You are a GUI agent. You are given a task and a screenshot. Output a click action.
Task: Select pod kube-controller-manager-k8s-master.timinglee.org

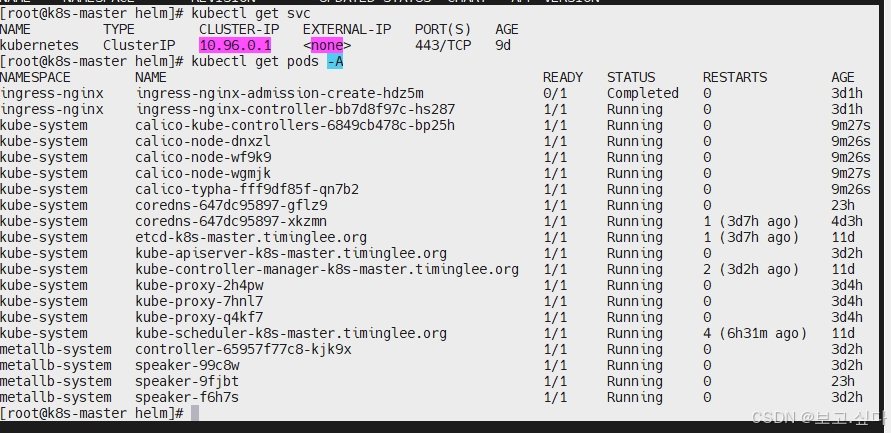(x=327, y=269)
